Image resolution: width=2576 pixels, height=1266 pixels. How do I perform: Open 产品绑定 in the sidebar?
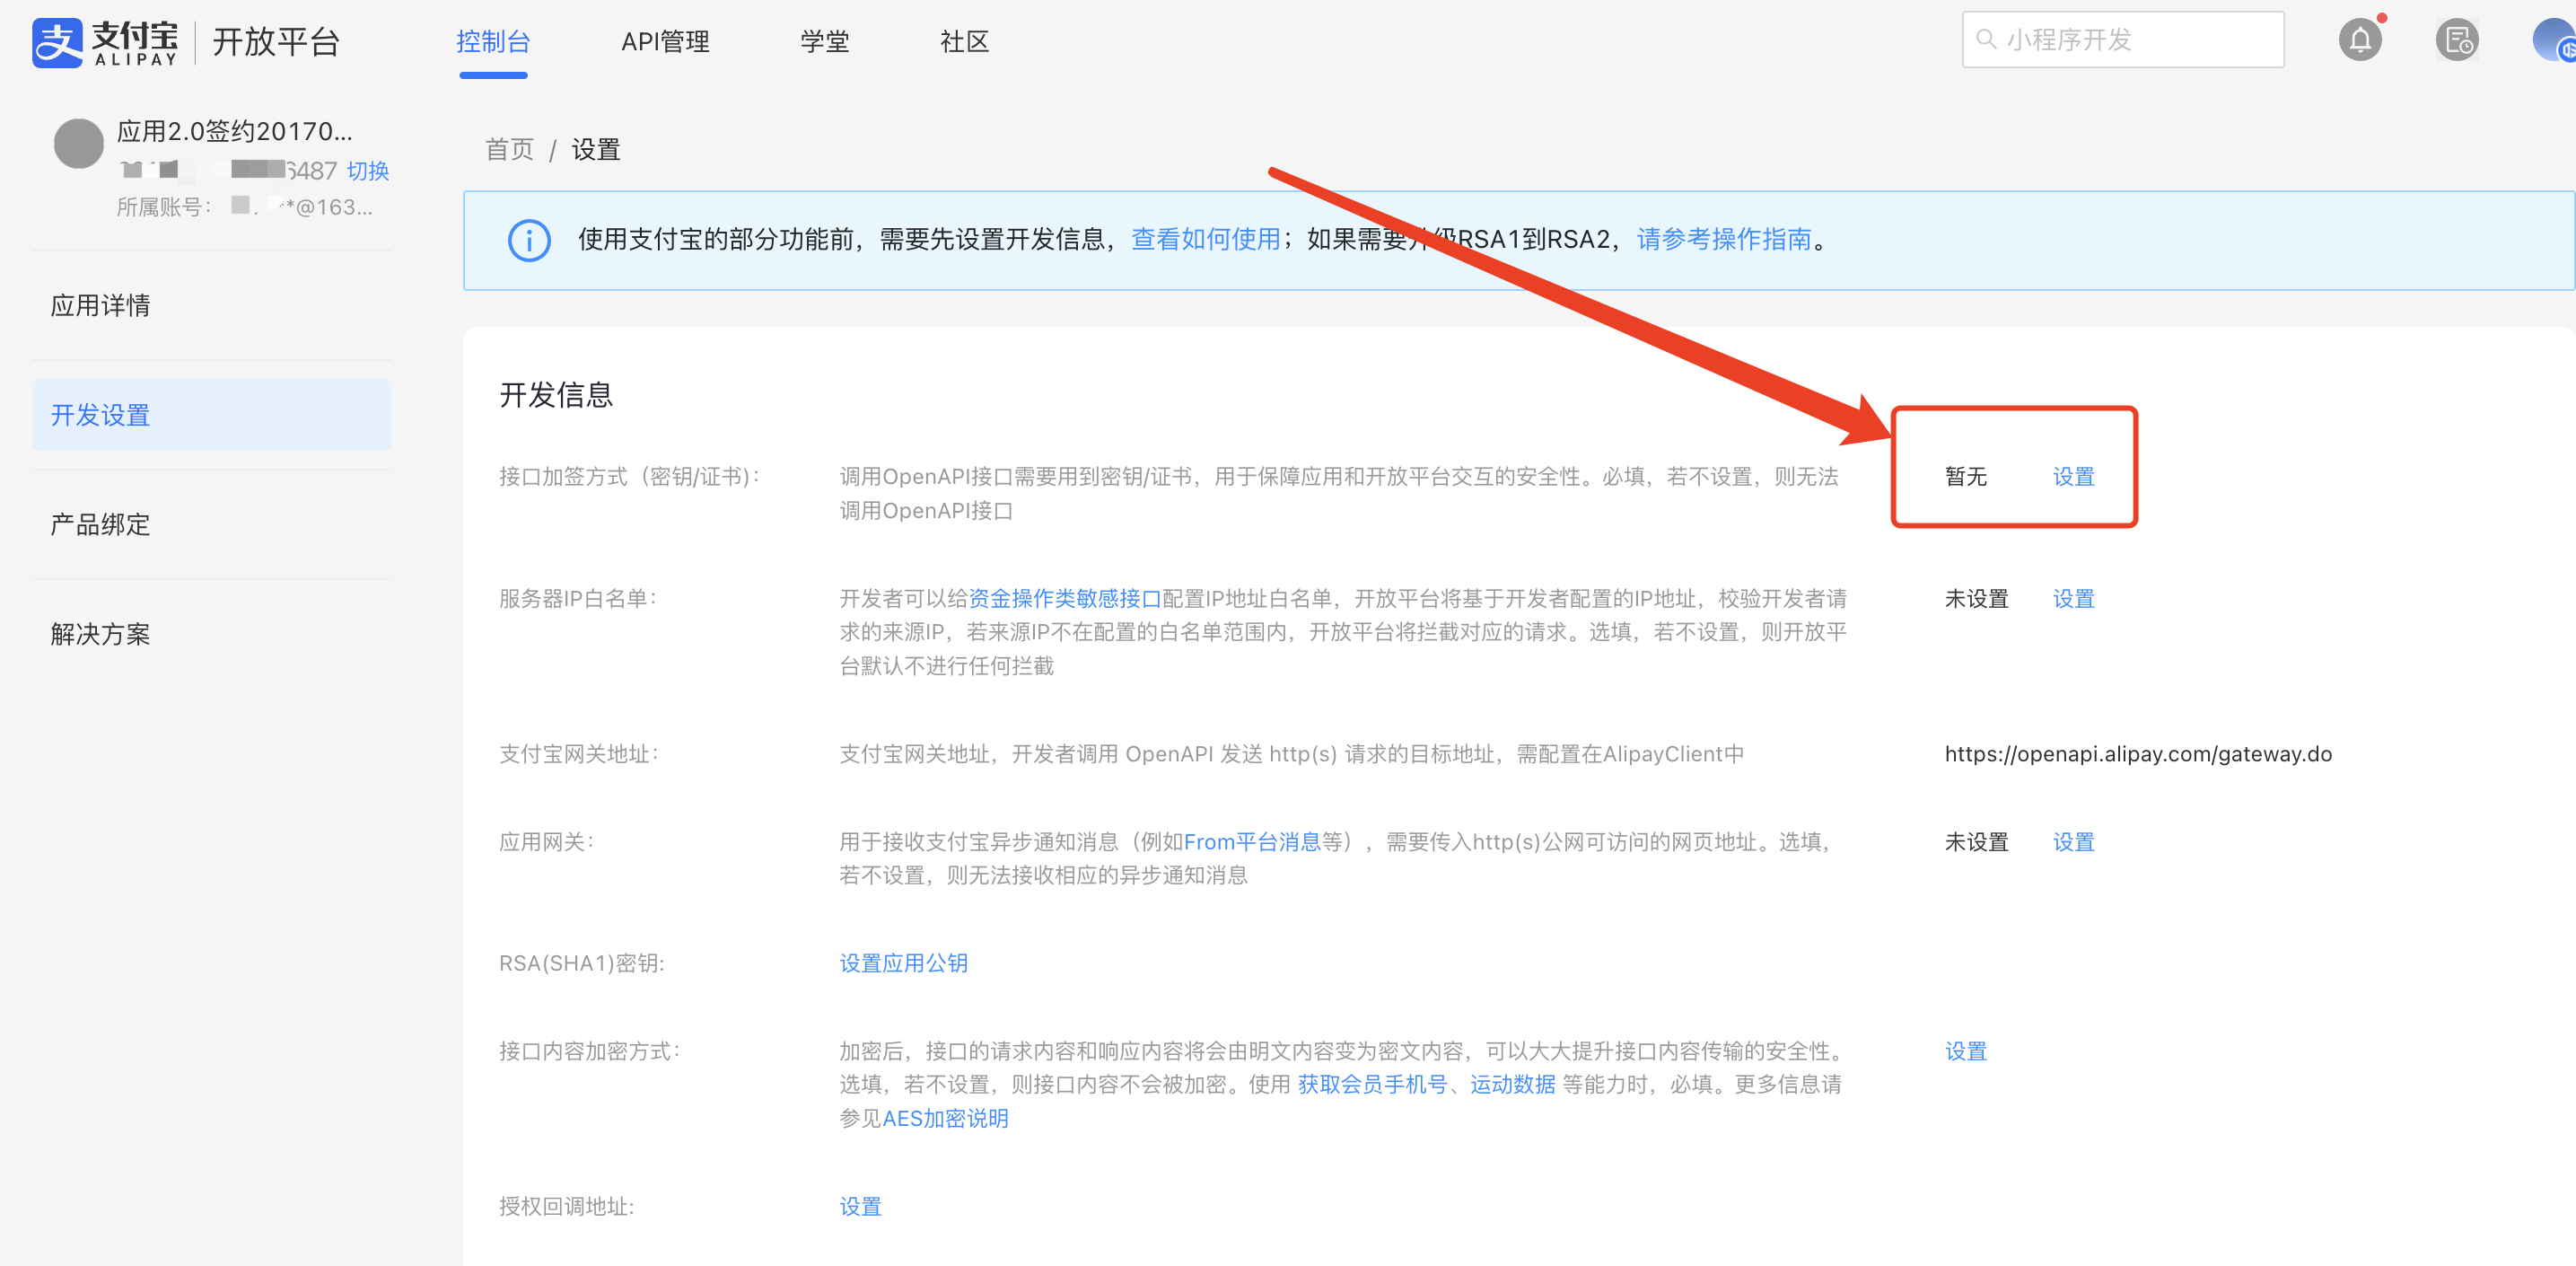(100, 524)
